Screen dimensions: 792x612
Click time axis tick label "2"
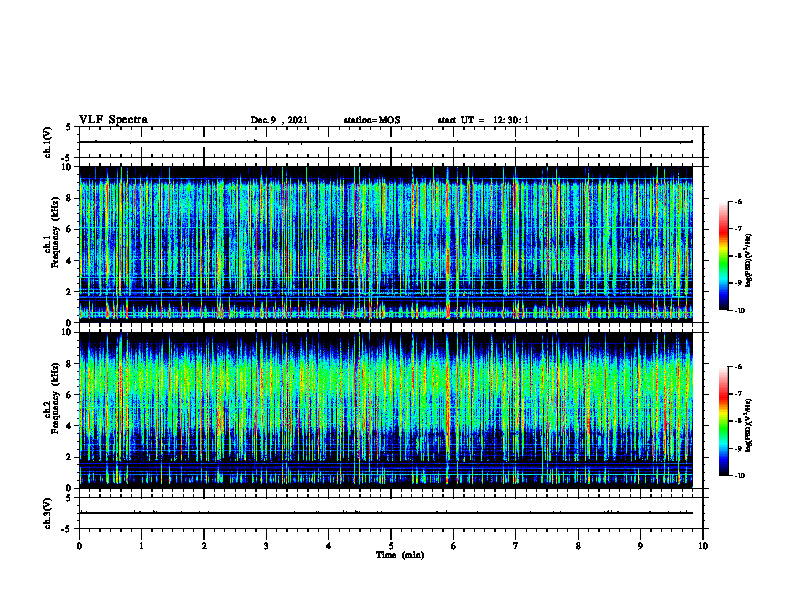(x=204, y=546)
